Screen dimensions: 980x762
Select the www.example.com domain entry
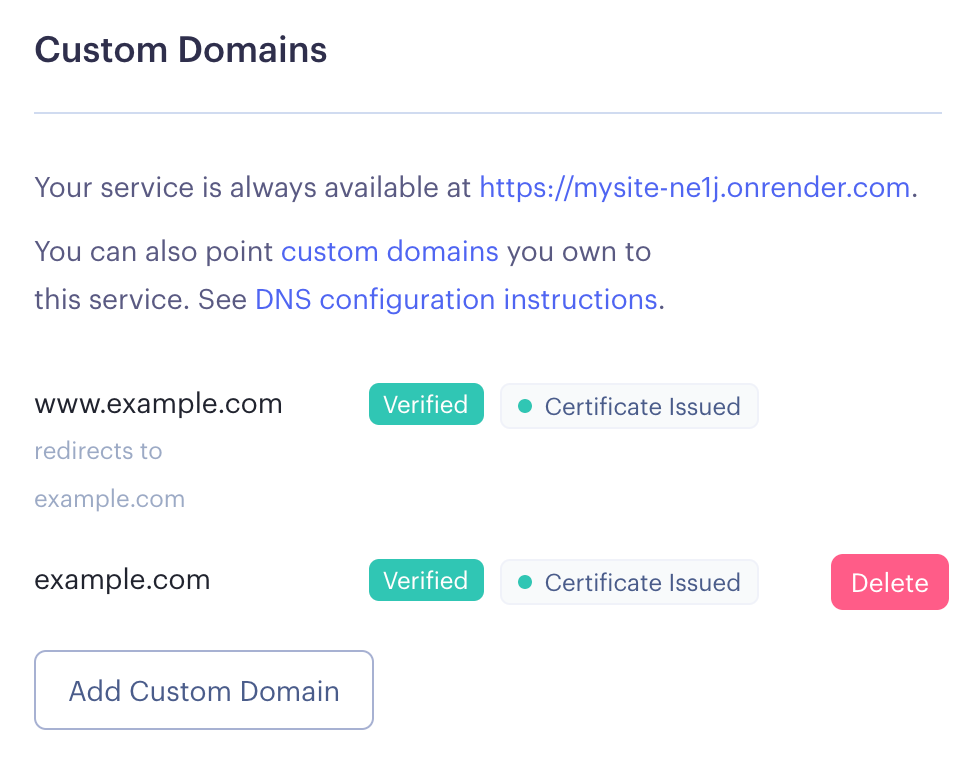pos(158,403)
